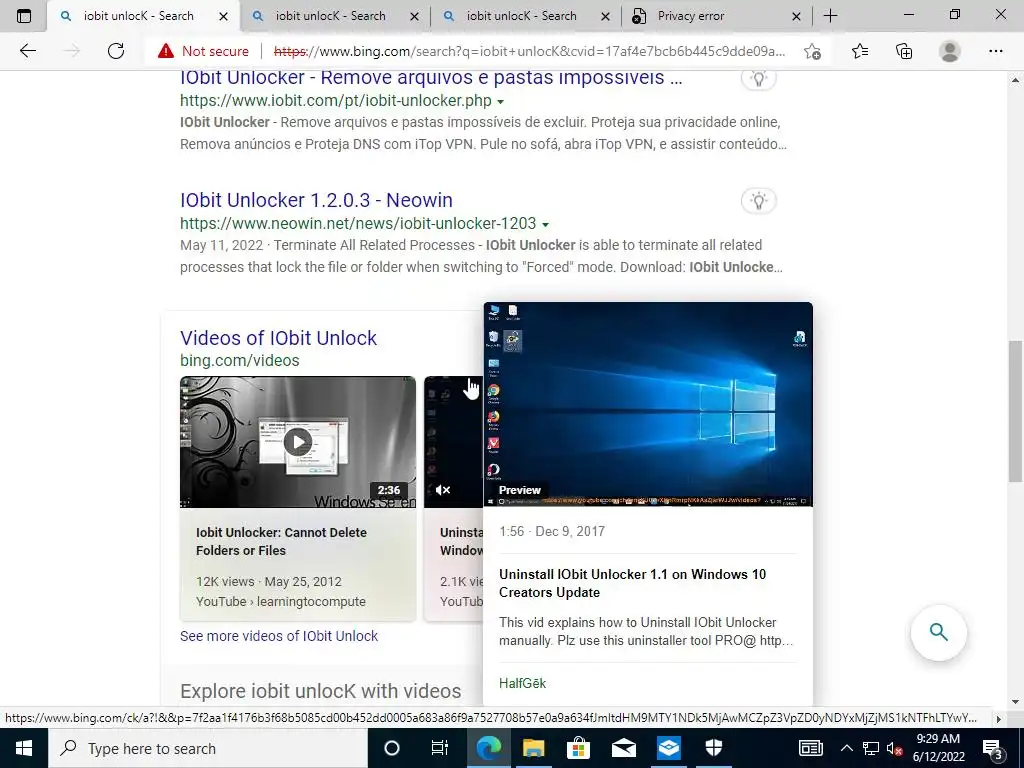Open the Windows Start menu
The image size is (1024, 768).
[24, 748]
